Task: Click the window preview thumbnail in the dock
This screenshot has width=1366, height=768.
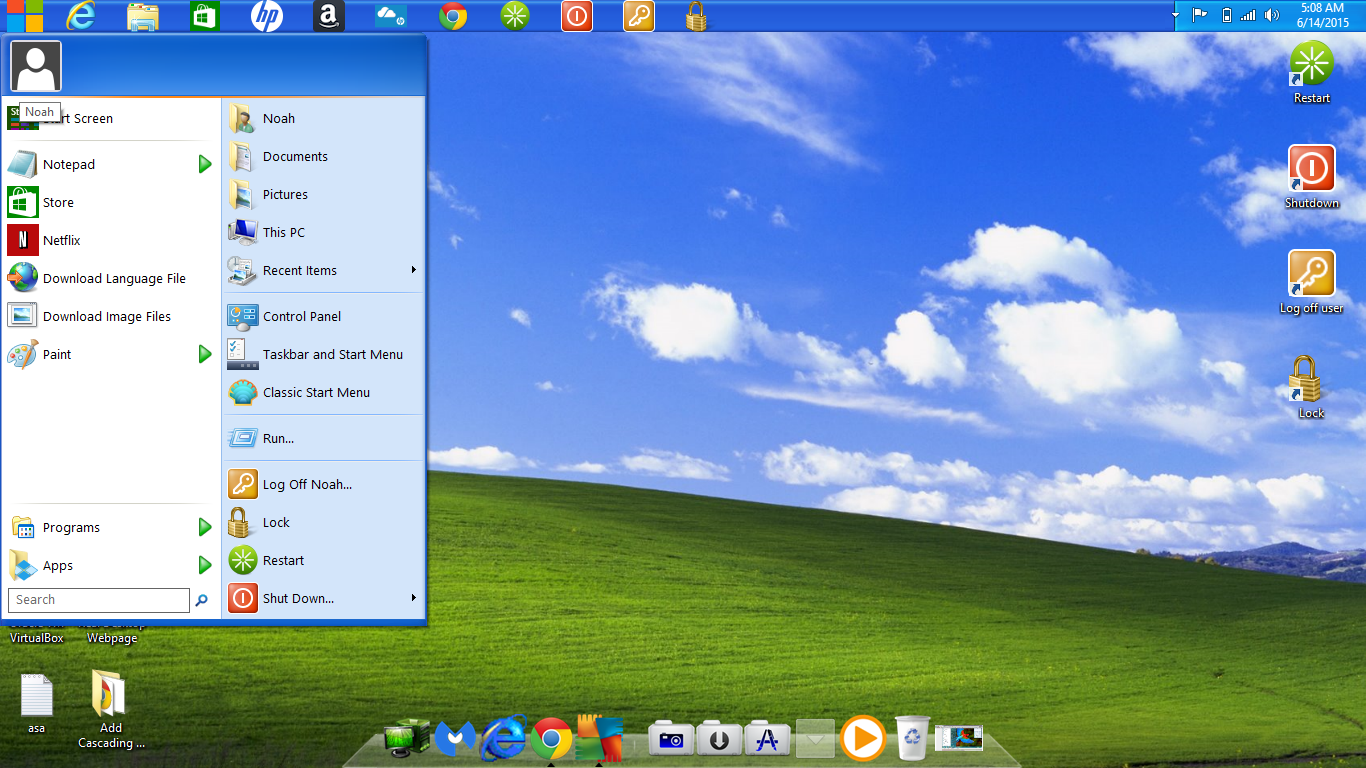Action: (x=959, y=738)
